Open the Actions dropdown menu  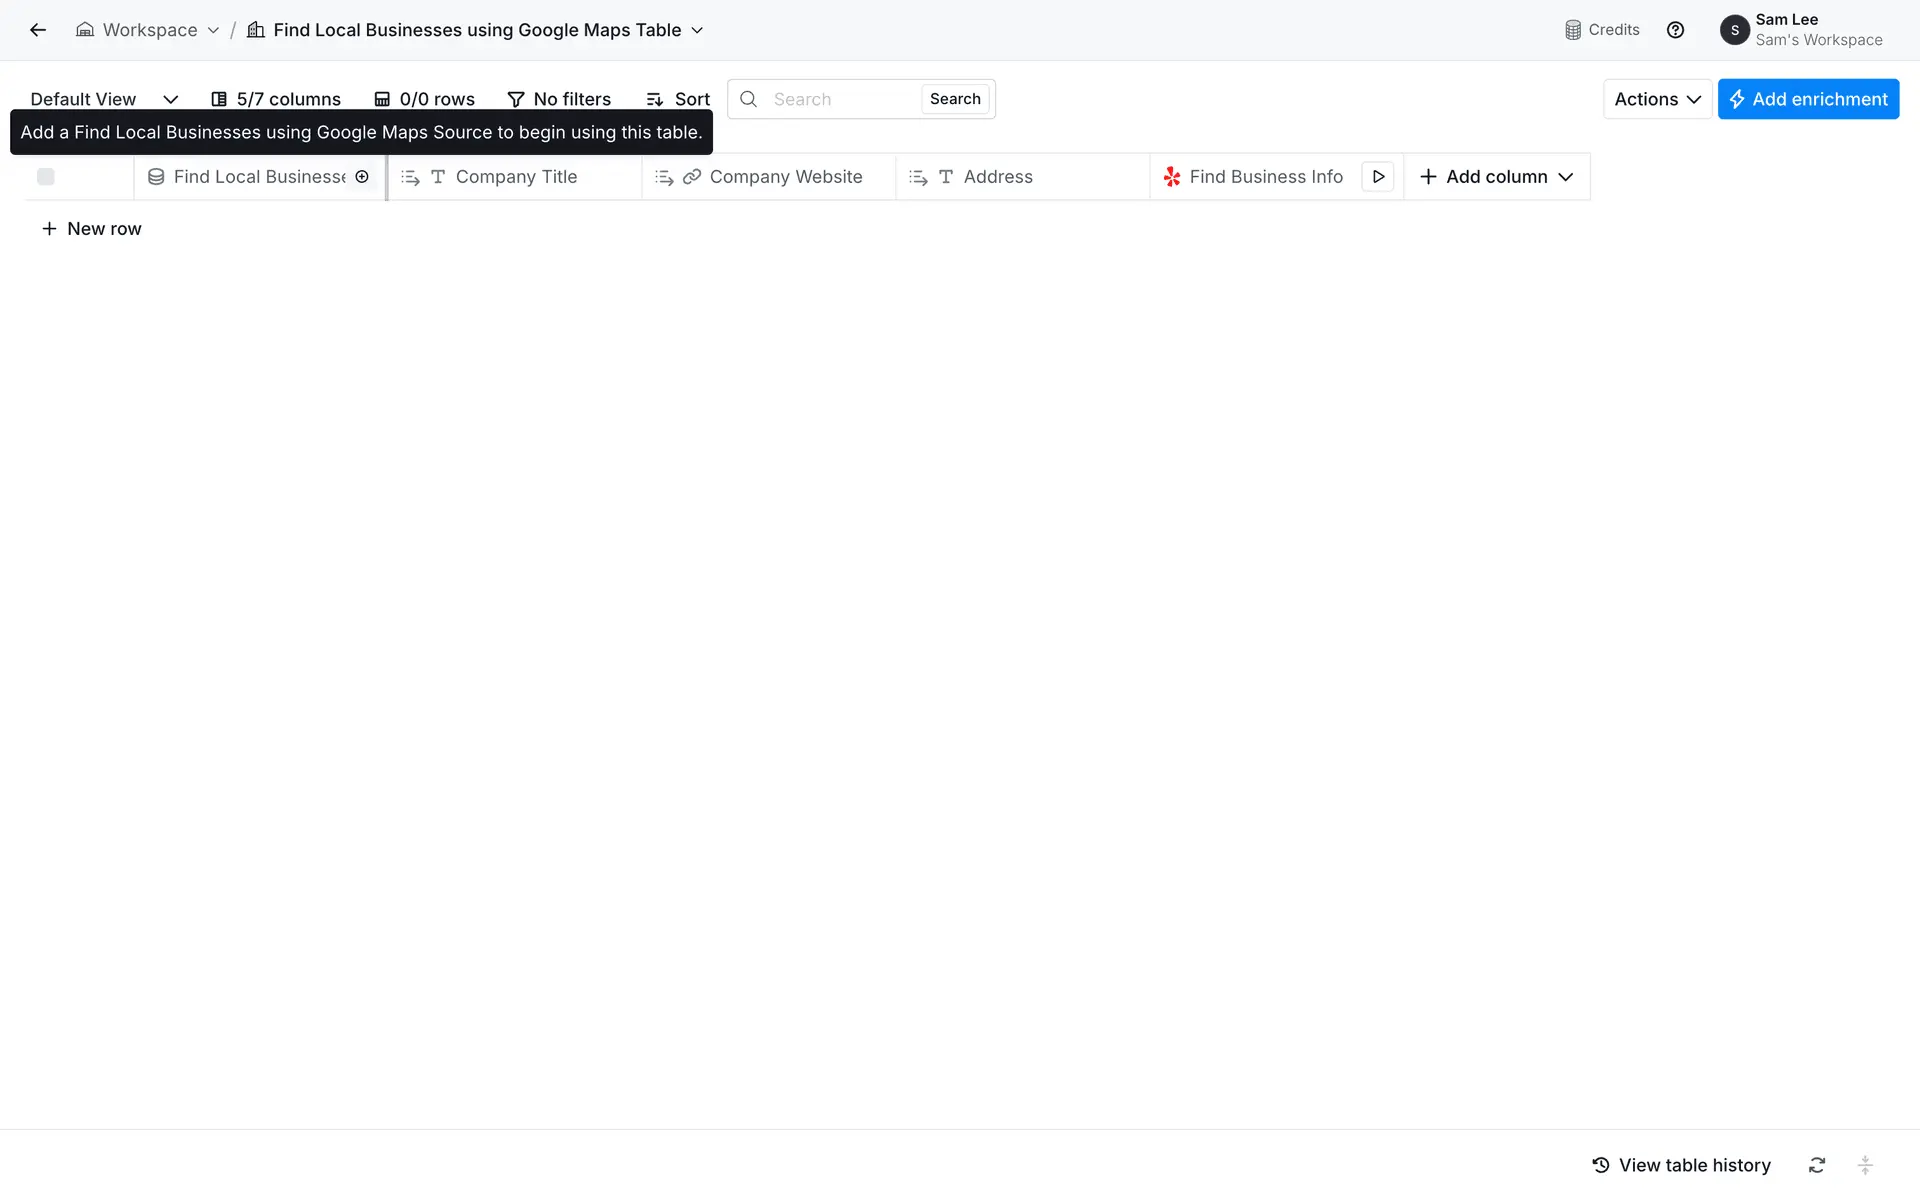click(1657, 99)
